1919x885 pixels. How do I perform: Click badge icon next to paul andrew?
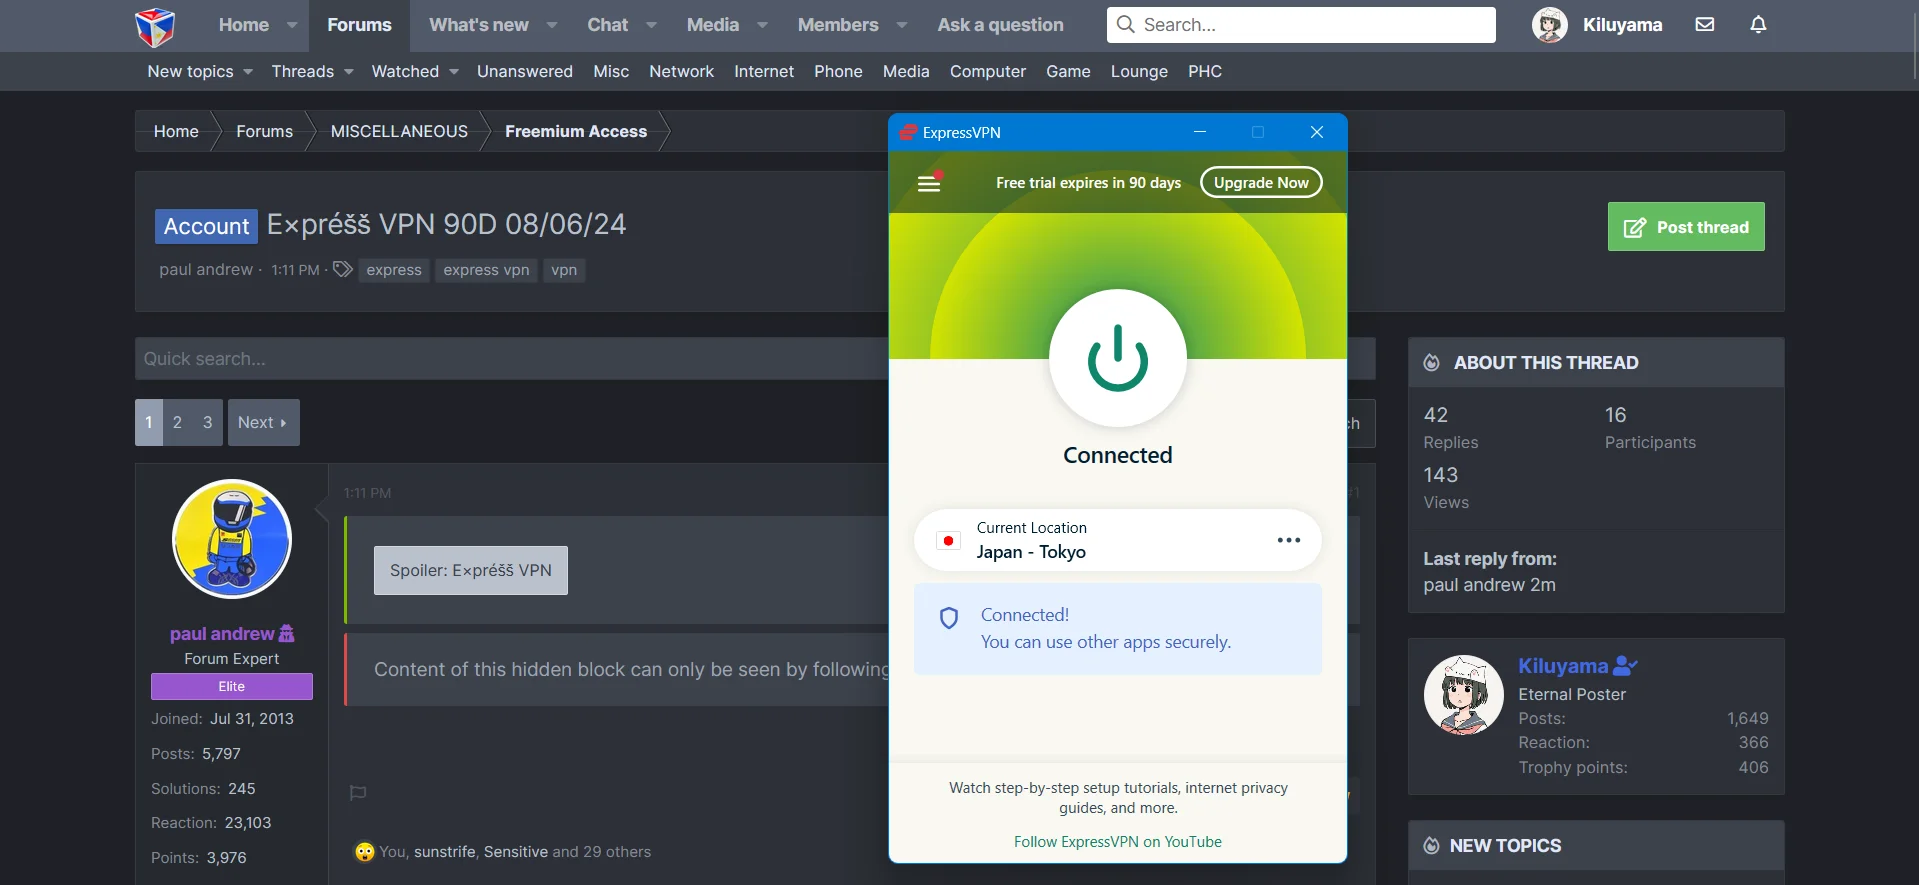(x=287, y=634)
